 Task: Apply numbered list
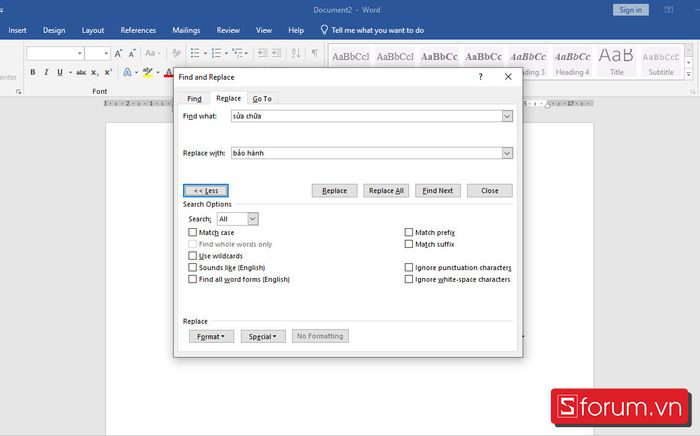point(217,54)
